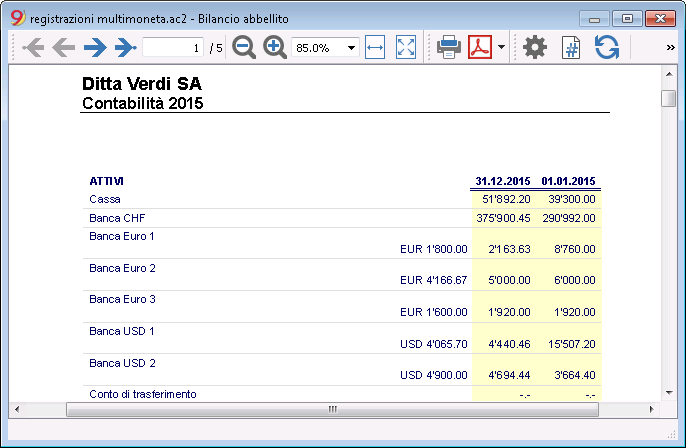Screen dimensions: 686x448
Task: Export report to PDF icon
Action: point(480,47)
